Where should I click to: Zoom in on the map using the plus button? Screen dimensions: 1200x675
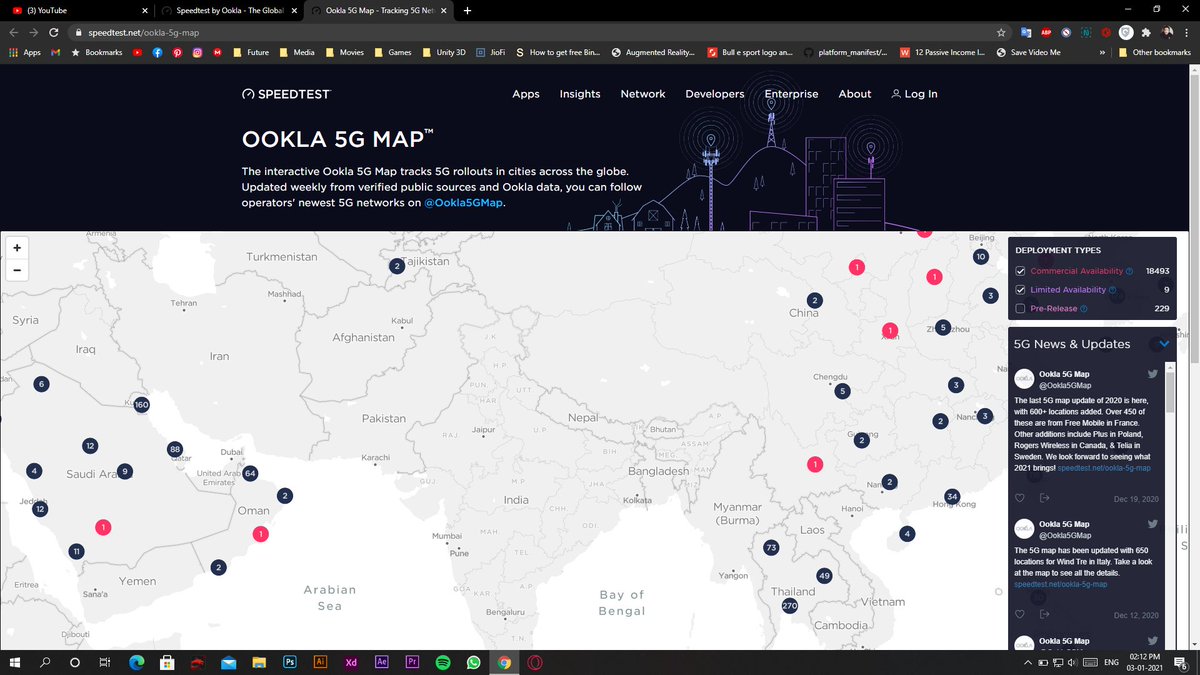16,247
